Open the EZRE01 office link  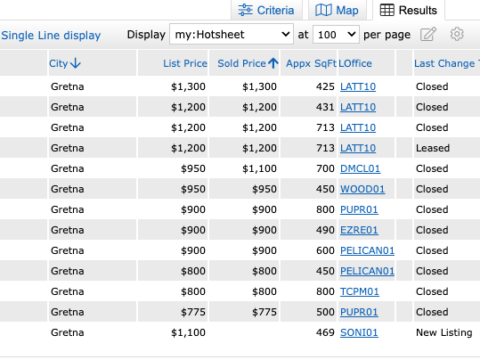(359, 230)
